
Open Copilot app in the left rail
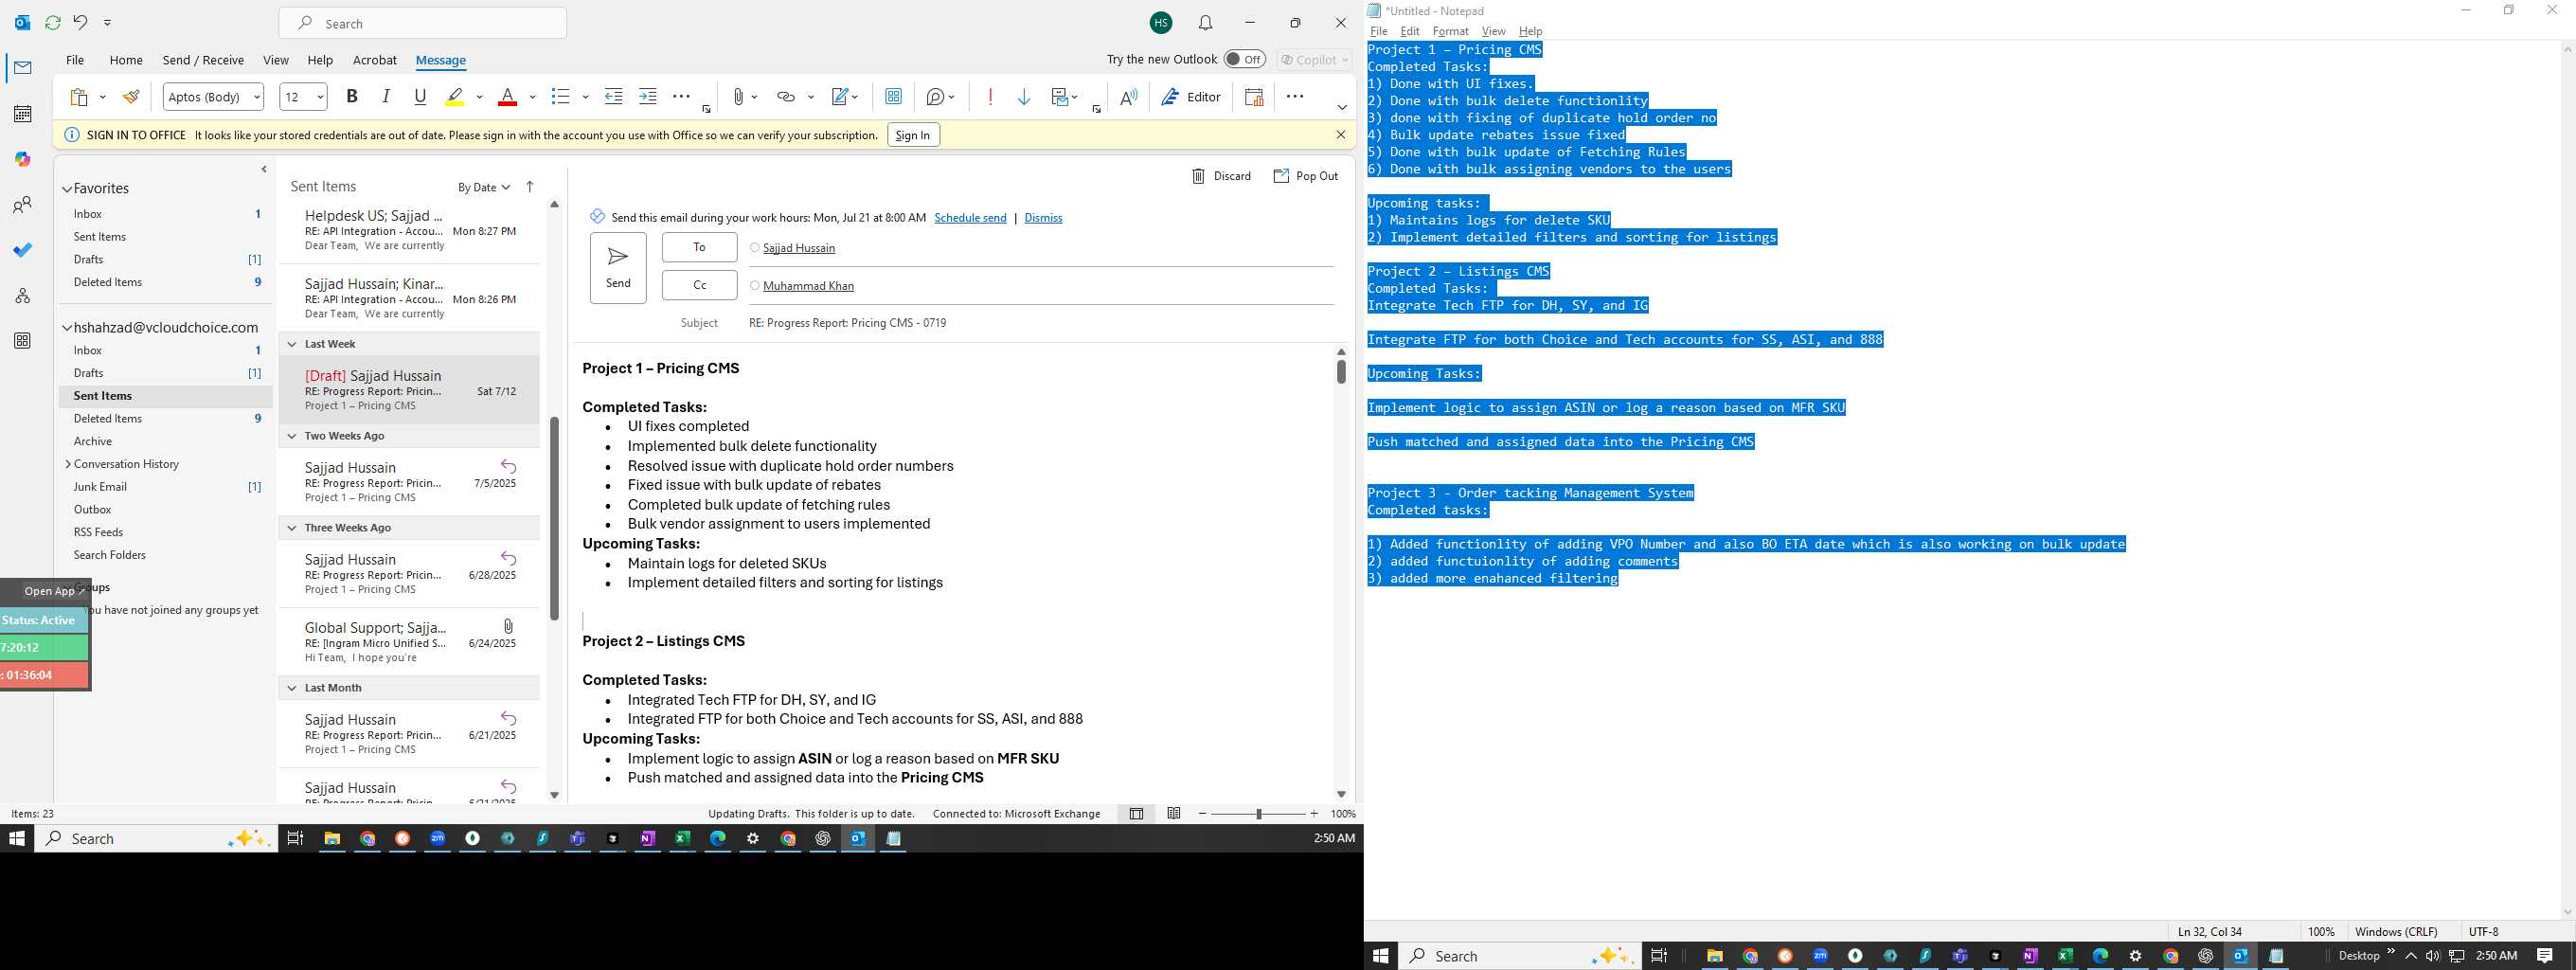[x=22, y=159]
